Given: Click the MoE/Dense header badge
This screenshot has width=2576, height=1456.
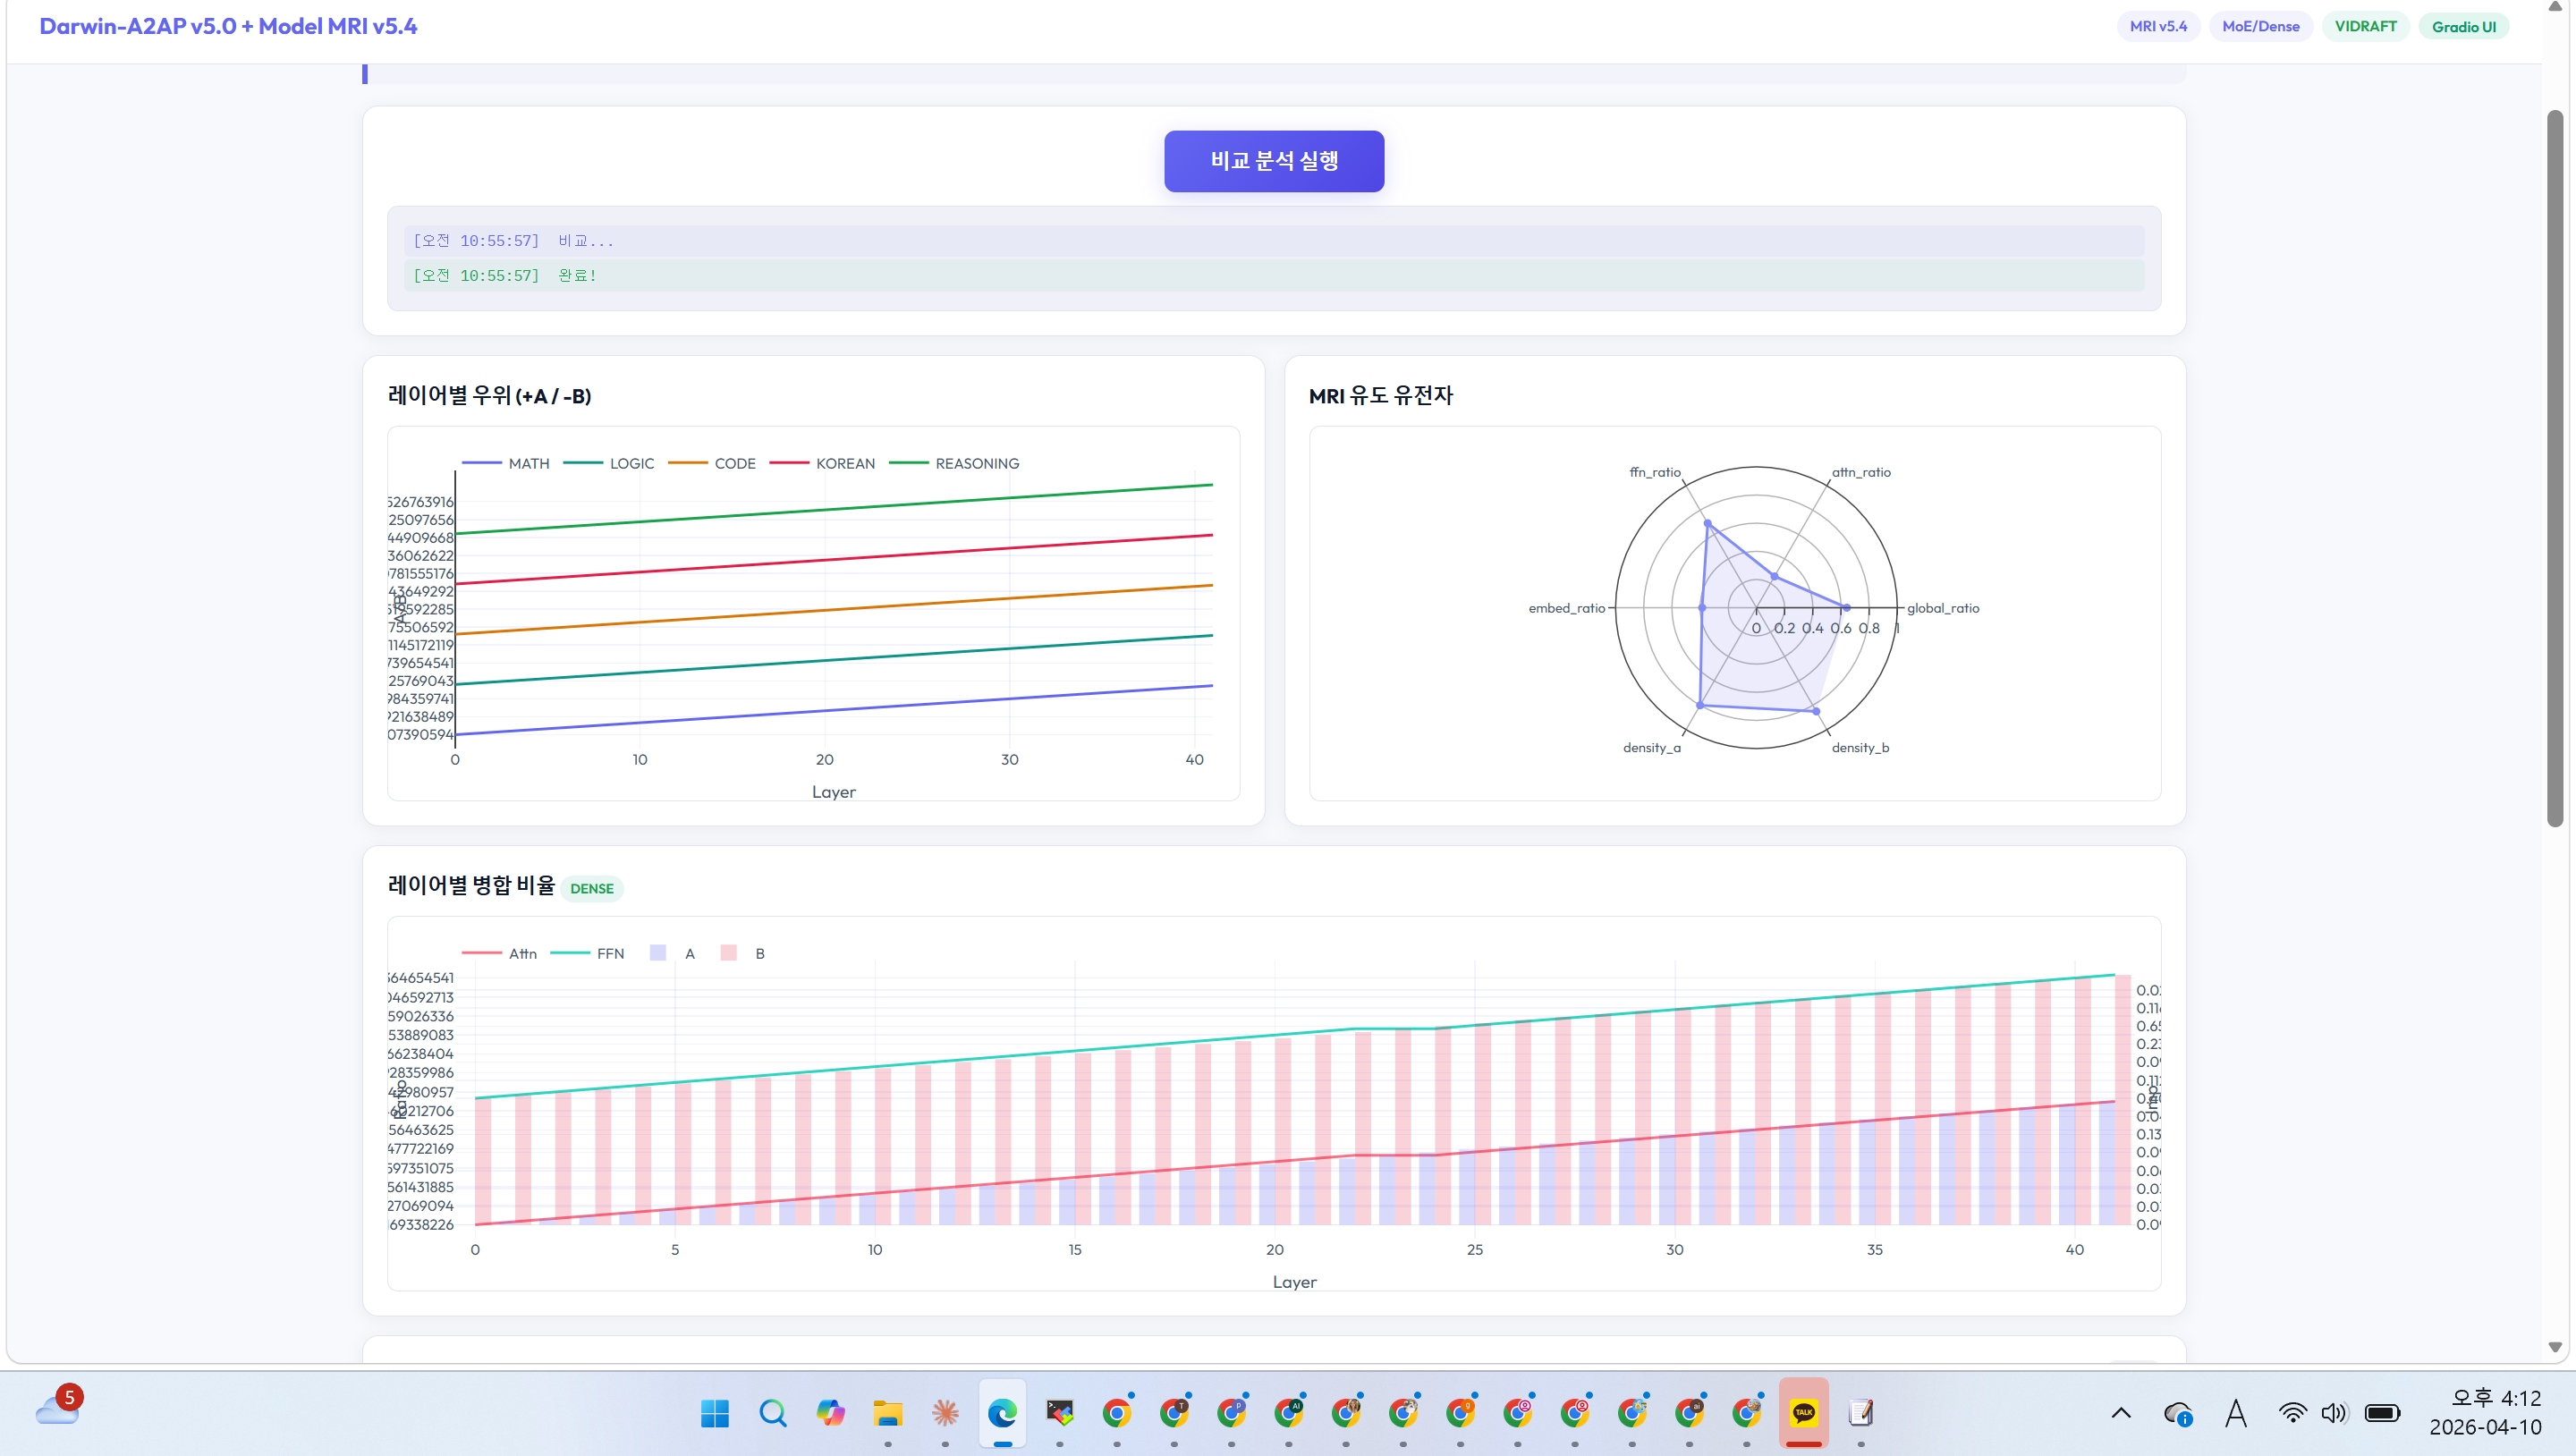Looking at the screenshot, I should pos(2260,27).
